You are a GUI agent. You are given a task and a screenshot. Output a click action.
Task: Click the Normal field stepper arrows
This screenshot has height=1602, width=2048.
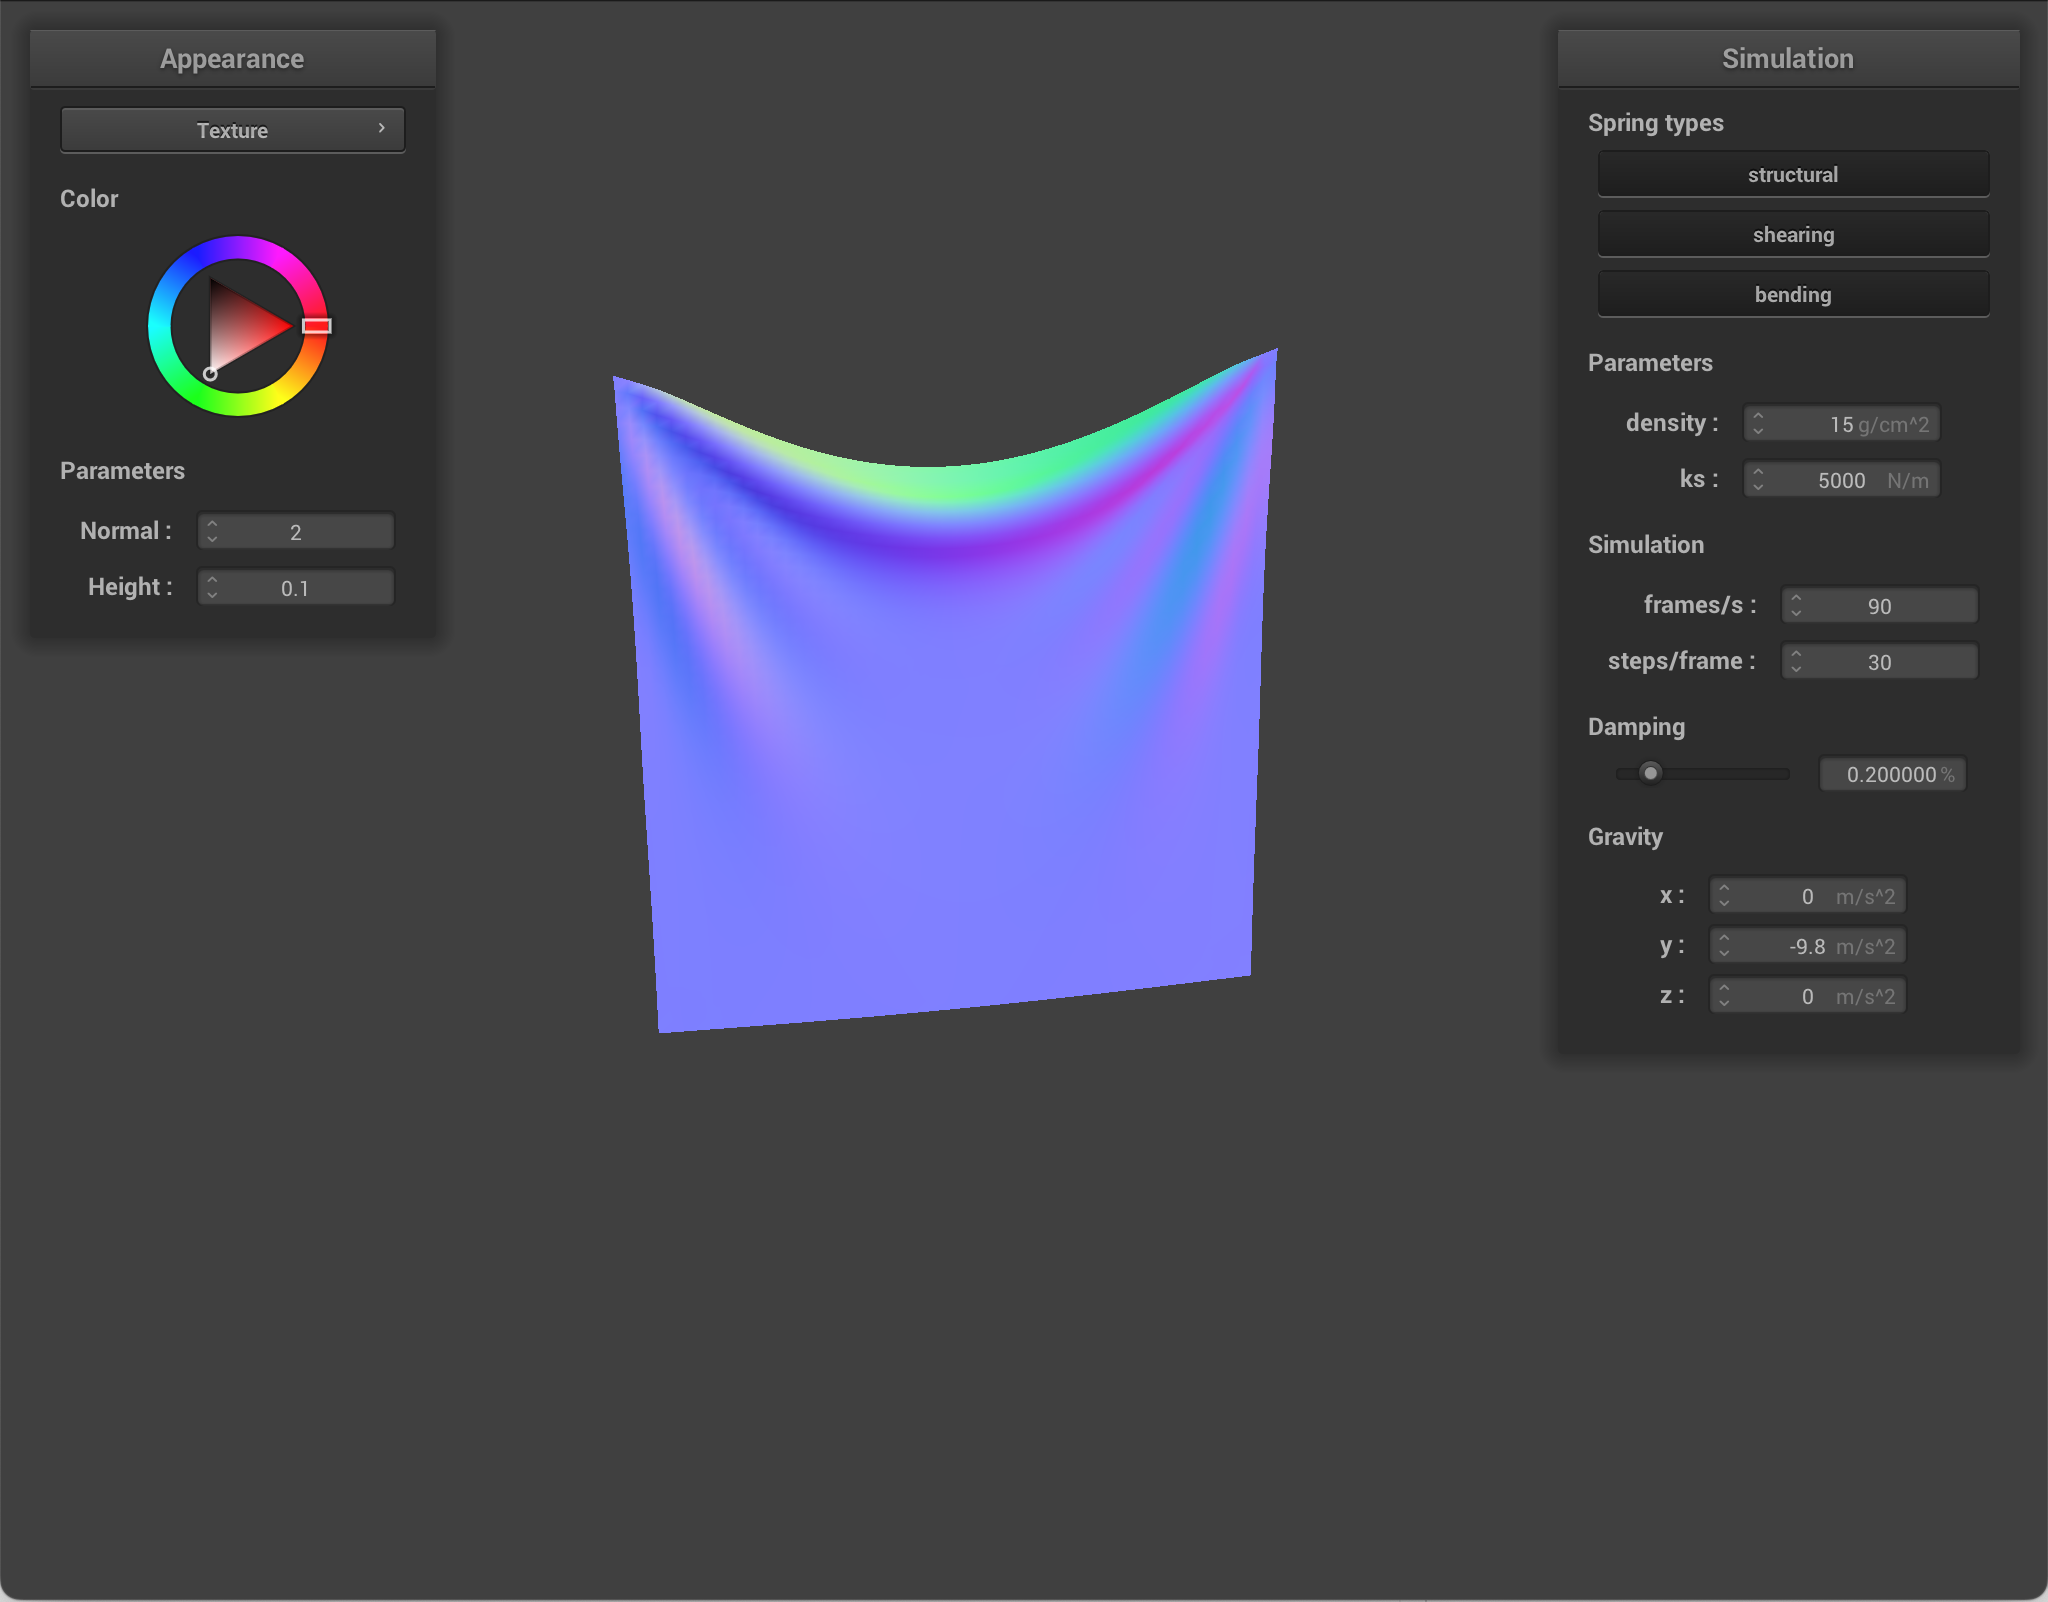pyautogui.click(x=212, y=531)
